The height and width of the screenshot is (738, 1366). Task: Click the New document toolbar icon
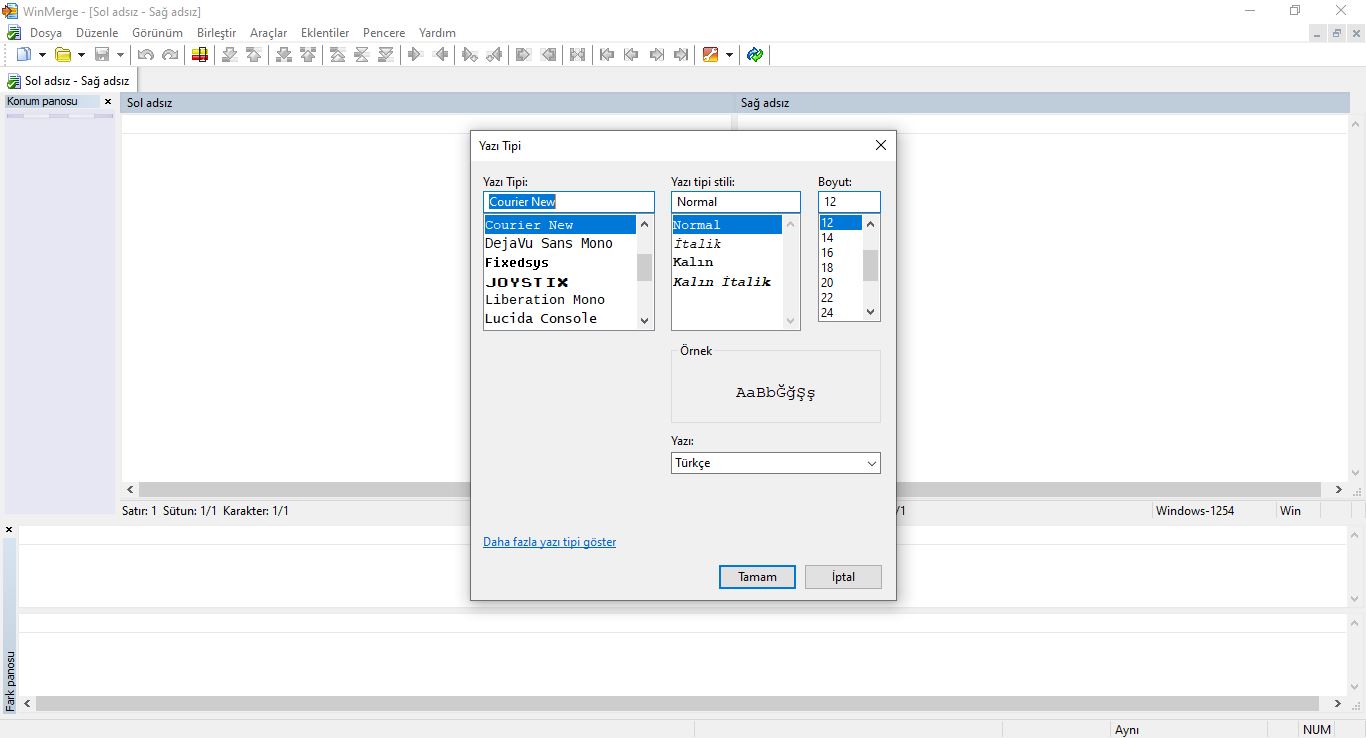(x=24, y=55)
